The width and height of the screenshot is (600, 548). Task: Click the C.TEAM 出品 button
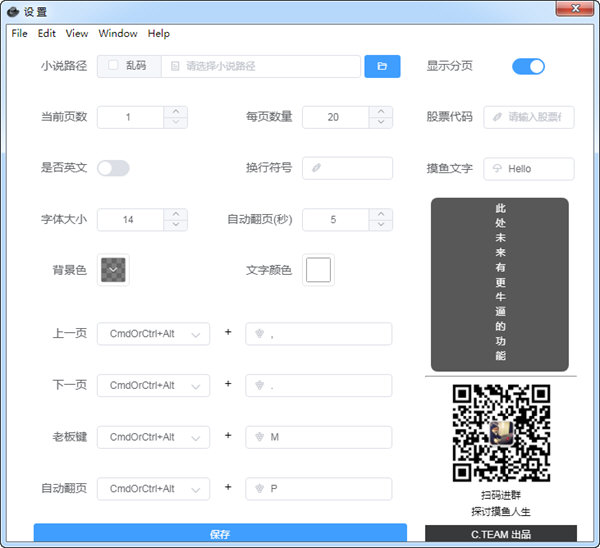(x=501, y=535)
